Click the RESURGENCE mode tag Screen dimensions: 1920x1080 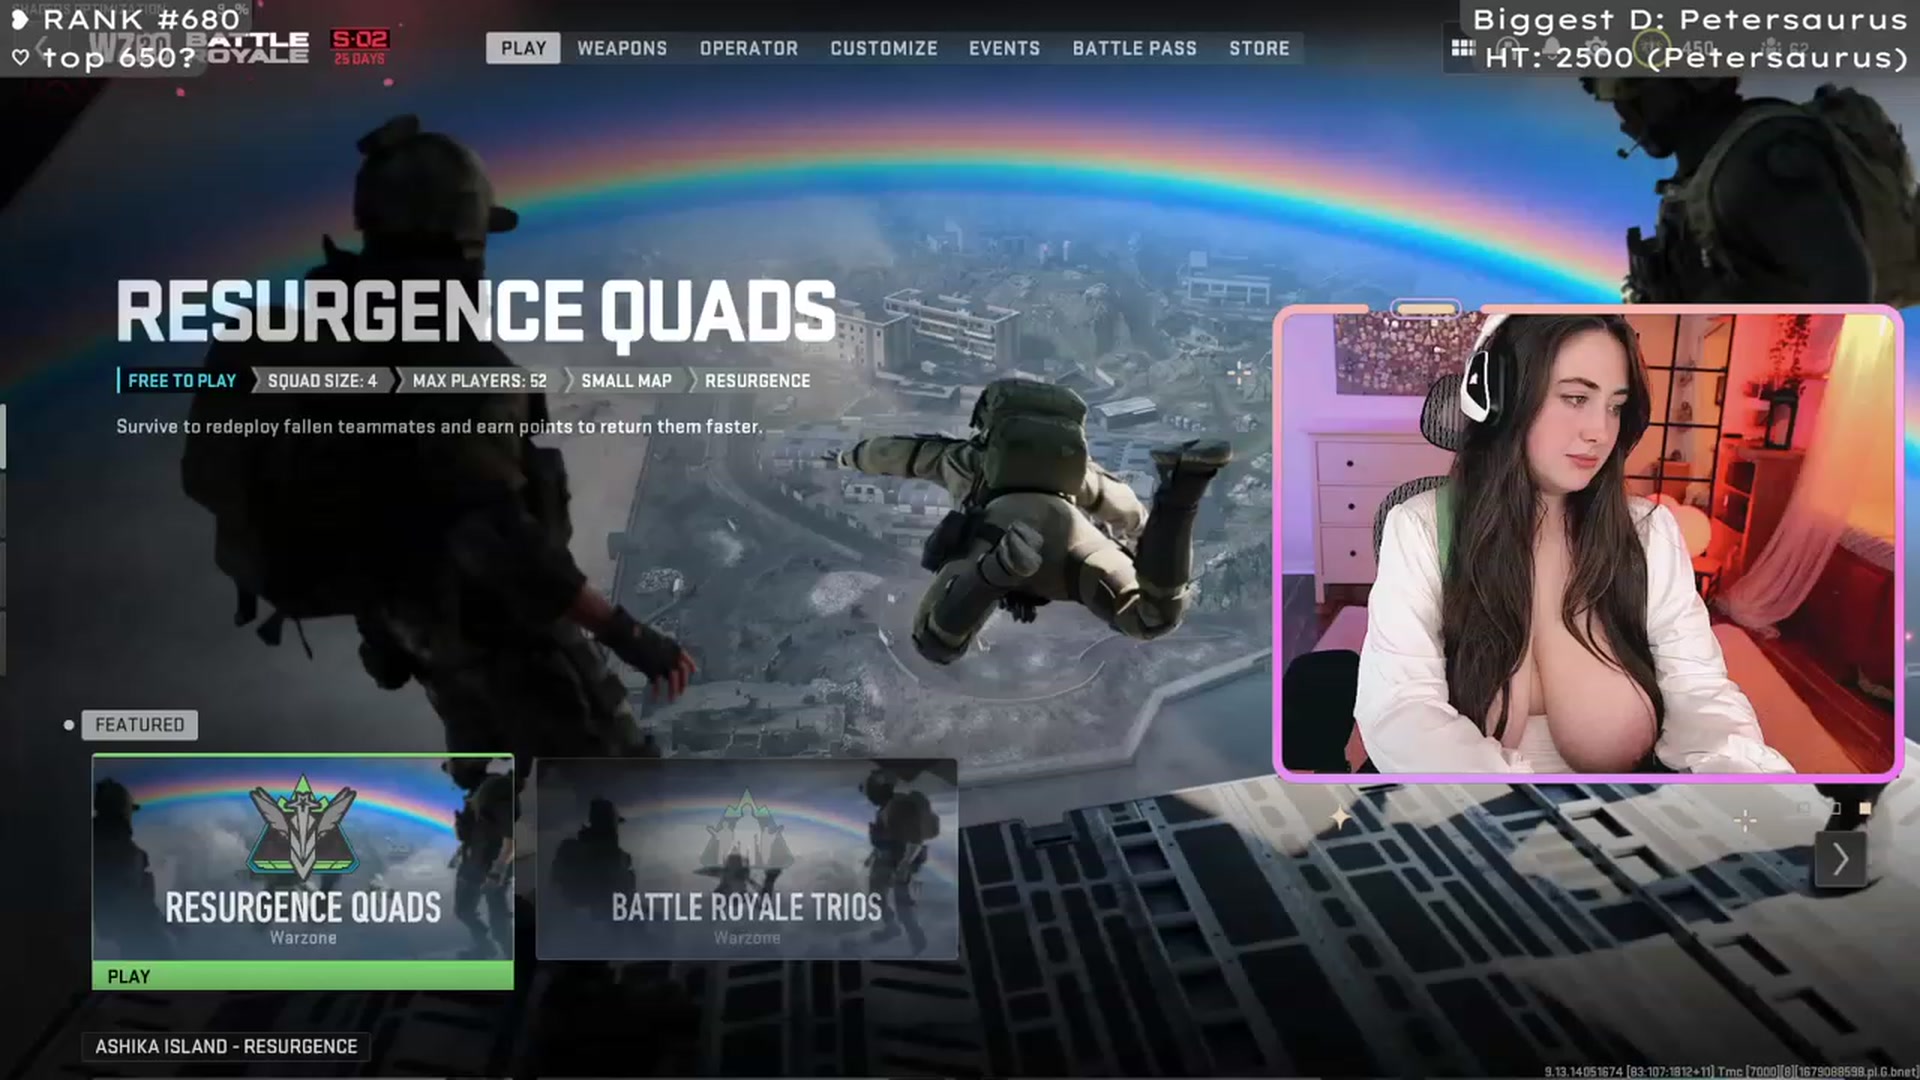pyautogui.click(x=757, y=381)
